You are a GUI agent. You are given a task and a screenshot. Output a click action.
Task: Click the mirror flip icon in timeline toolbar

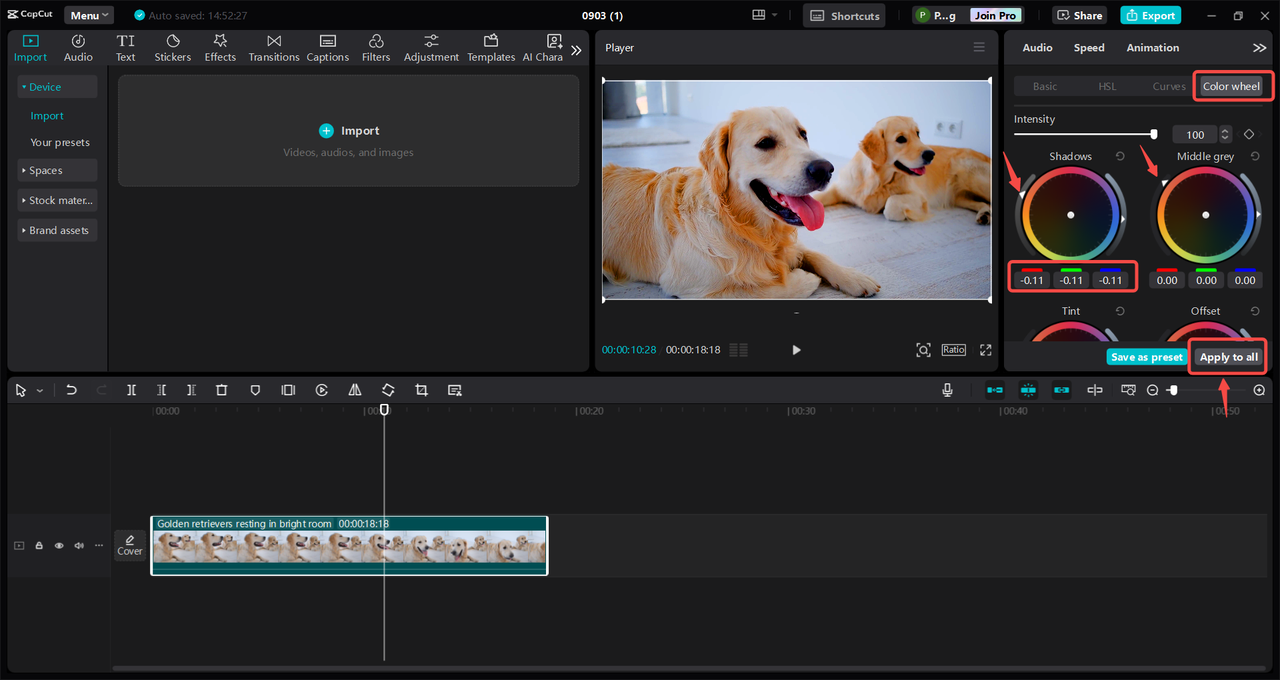[x=355, y=390]
